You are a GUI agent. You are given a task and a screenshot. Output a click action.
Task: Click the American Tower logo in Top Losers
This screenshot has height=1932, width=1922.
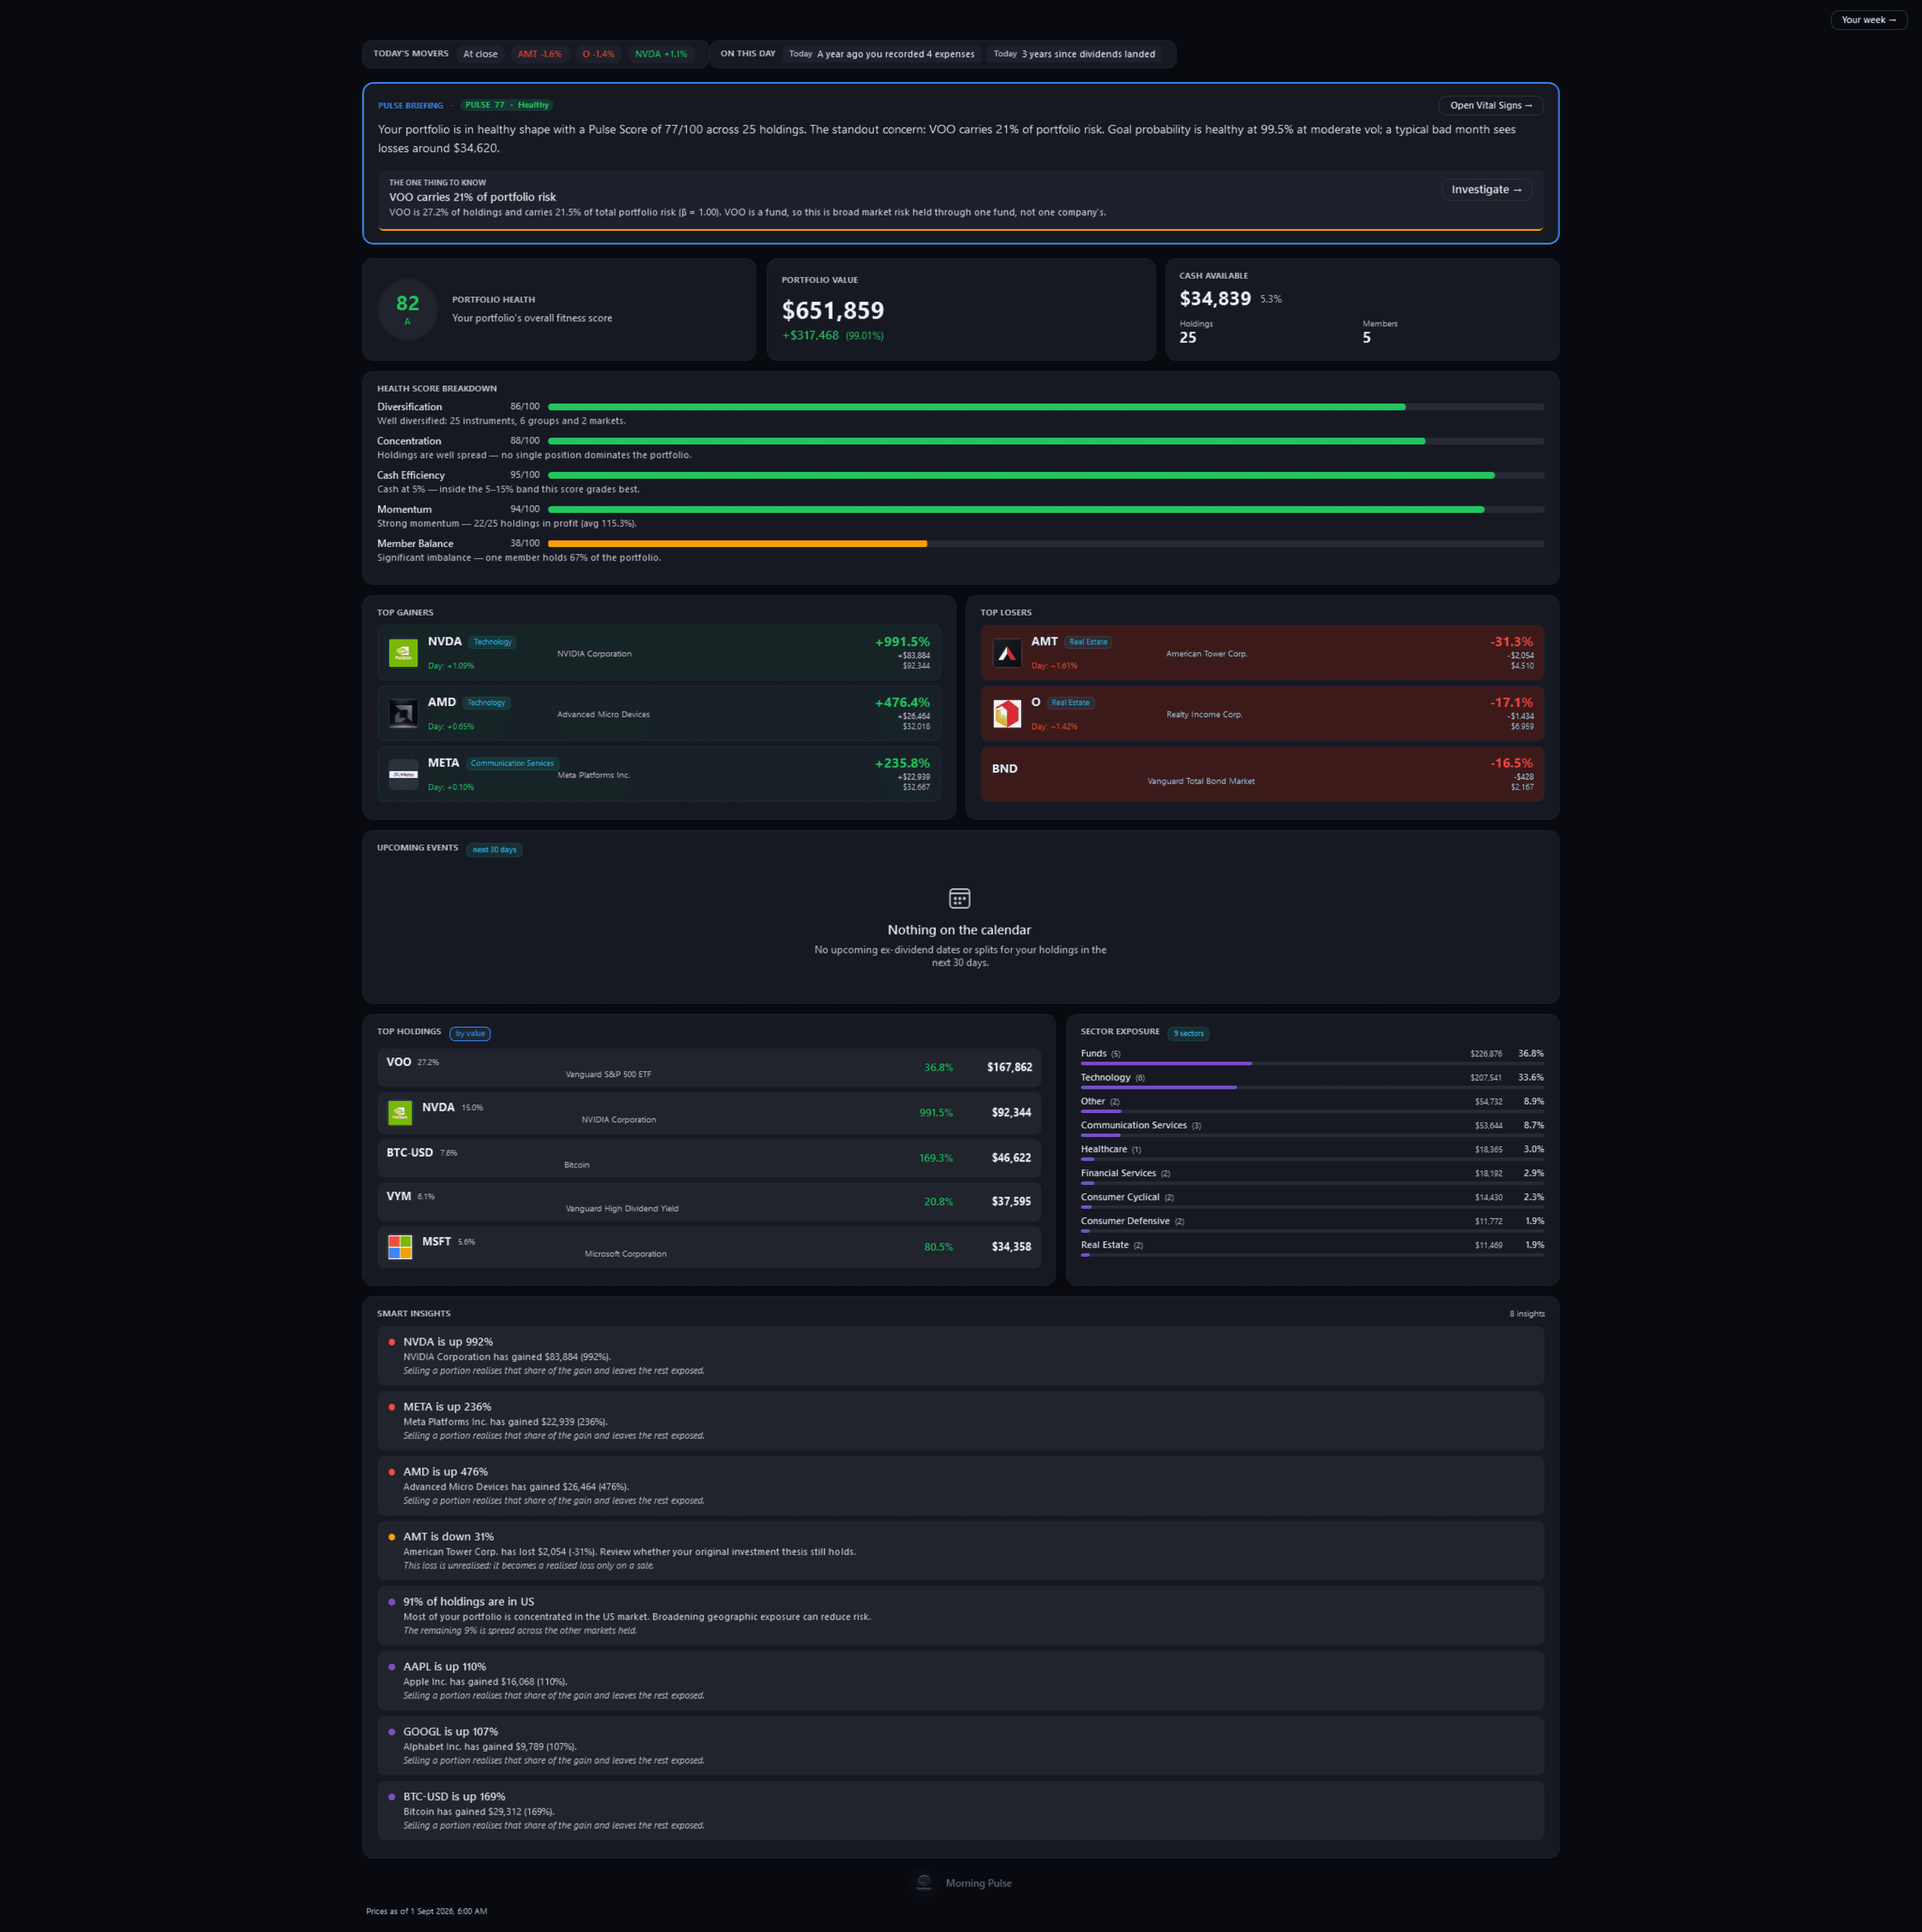coord(1007,653)
